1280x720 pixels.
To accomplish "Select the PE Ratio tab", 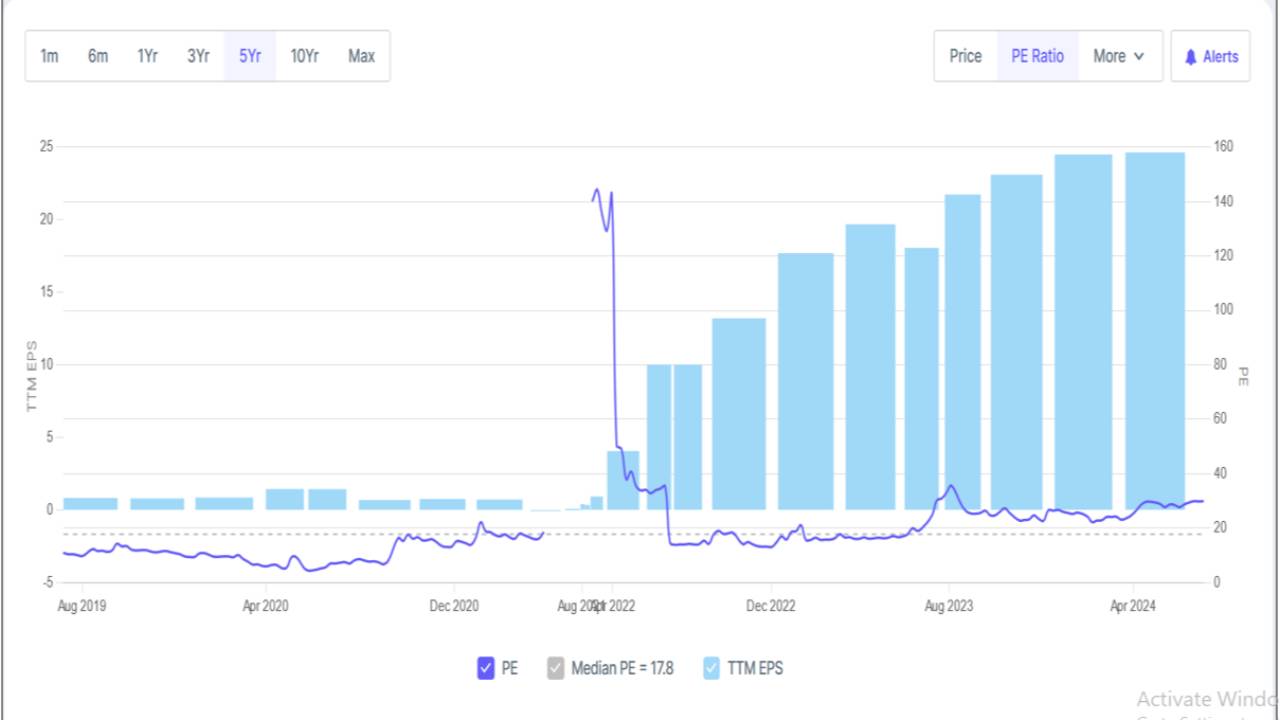I will [1038, 56].
